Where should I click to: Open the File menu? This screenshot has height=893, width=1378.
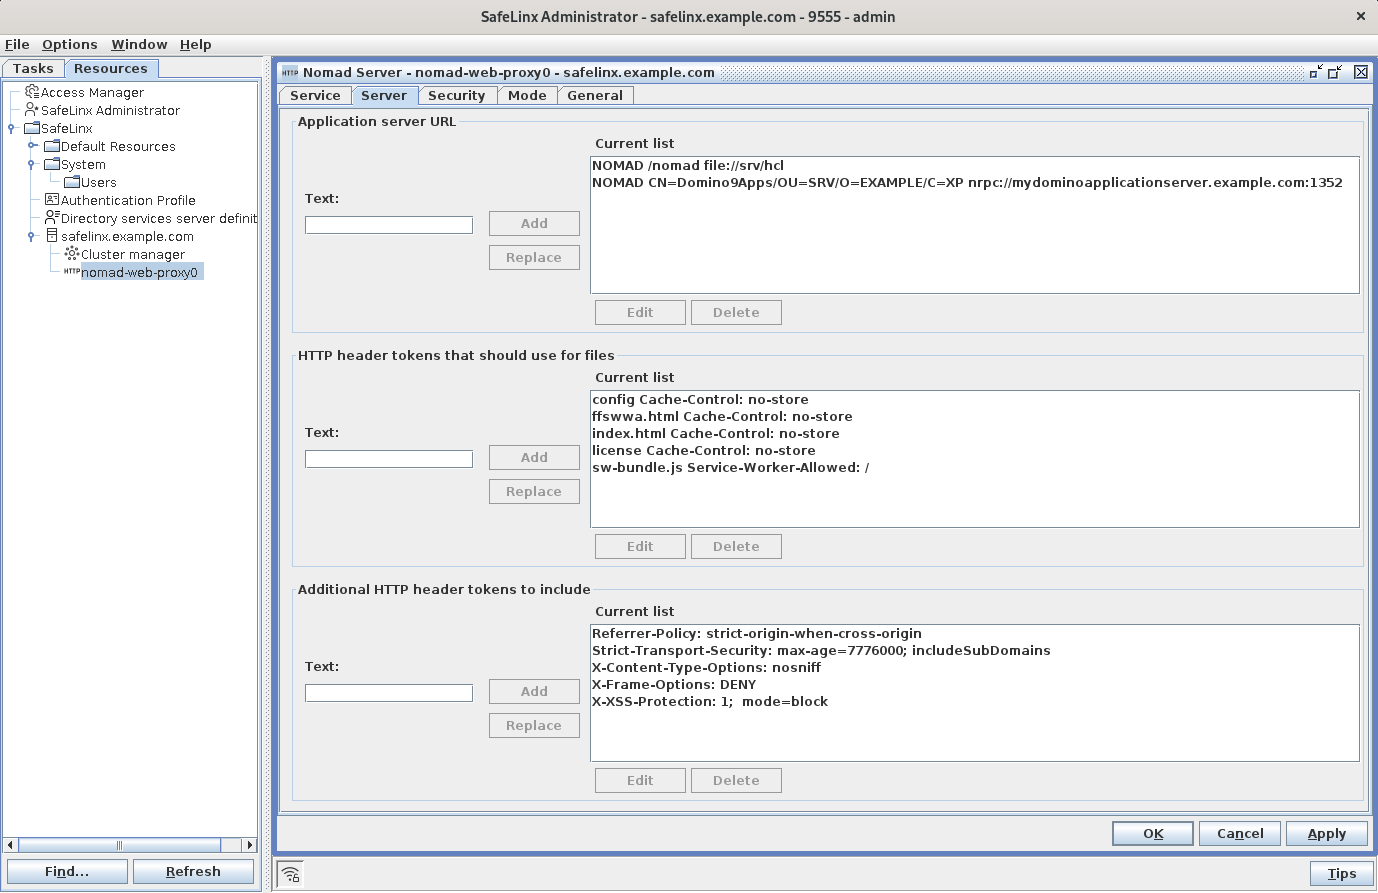click(x=17, y=44)
